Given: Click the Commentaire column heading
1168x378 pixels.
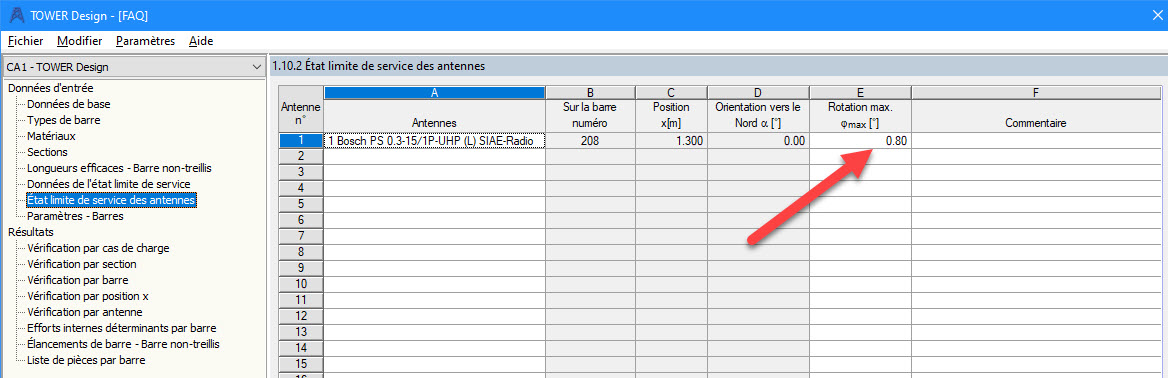Looking at the screenshot, I should pyautogui.click(x=1035, y=116).
